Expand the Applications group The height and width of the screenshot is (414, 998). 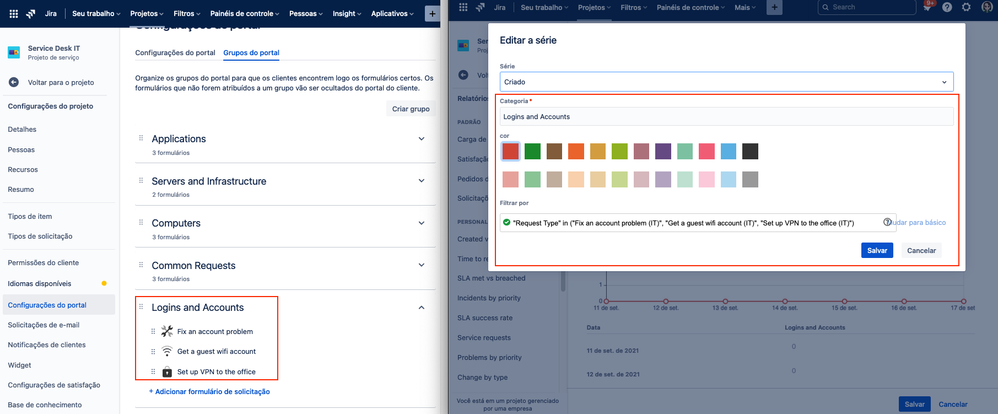[x=421, y=138]
